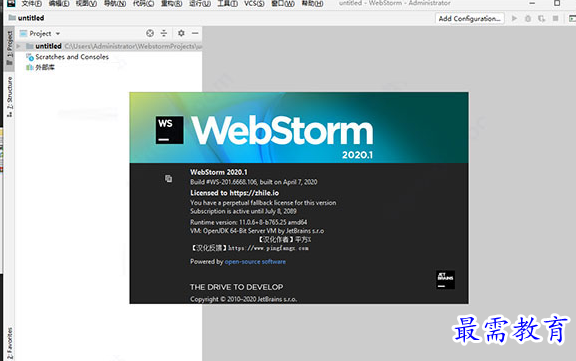Open the 重构(R) menu
The image size is (576, 361).
point(172,4)
